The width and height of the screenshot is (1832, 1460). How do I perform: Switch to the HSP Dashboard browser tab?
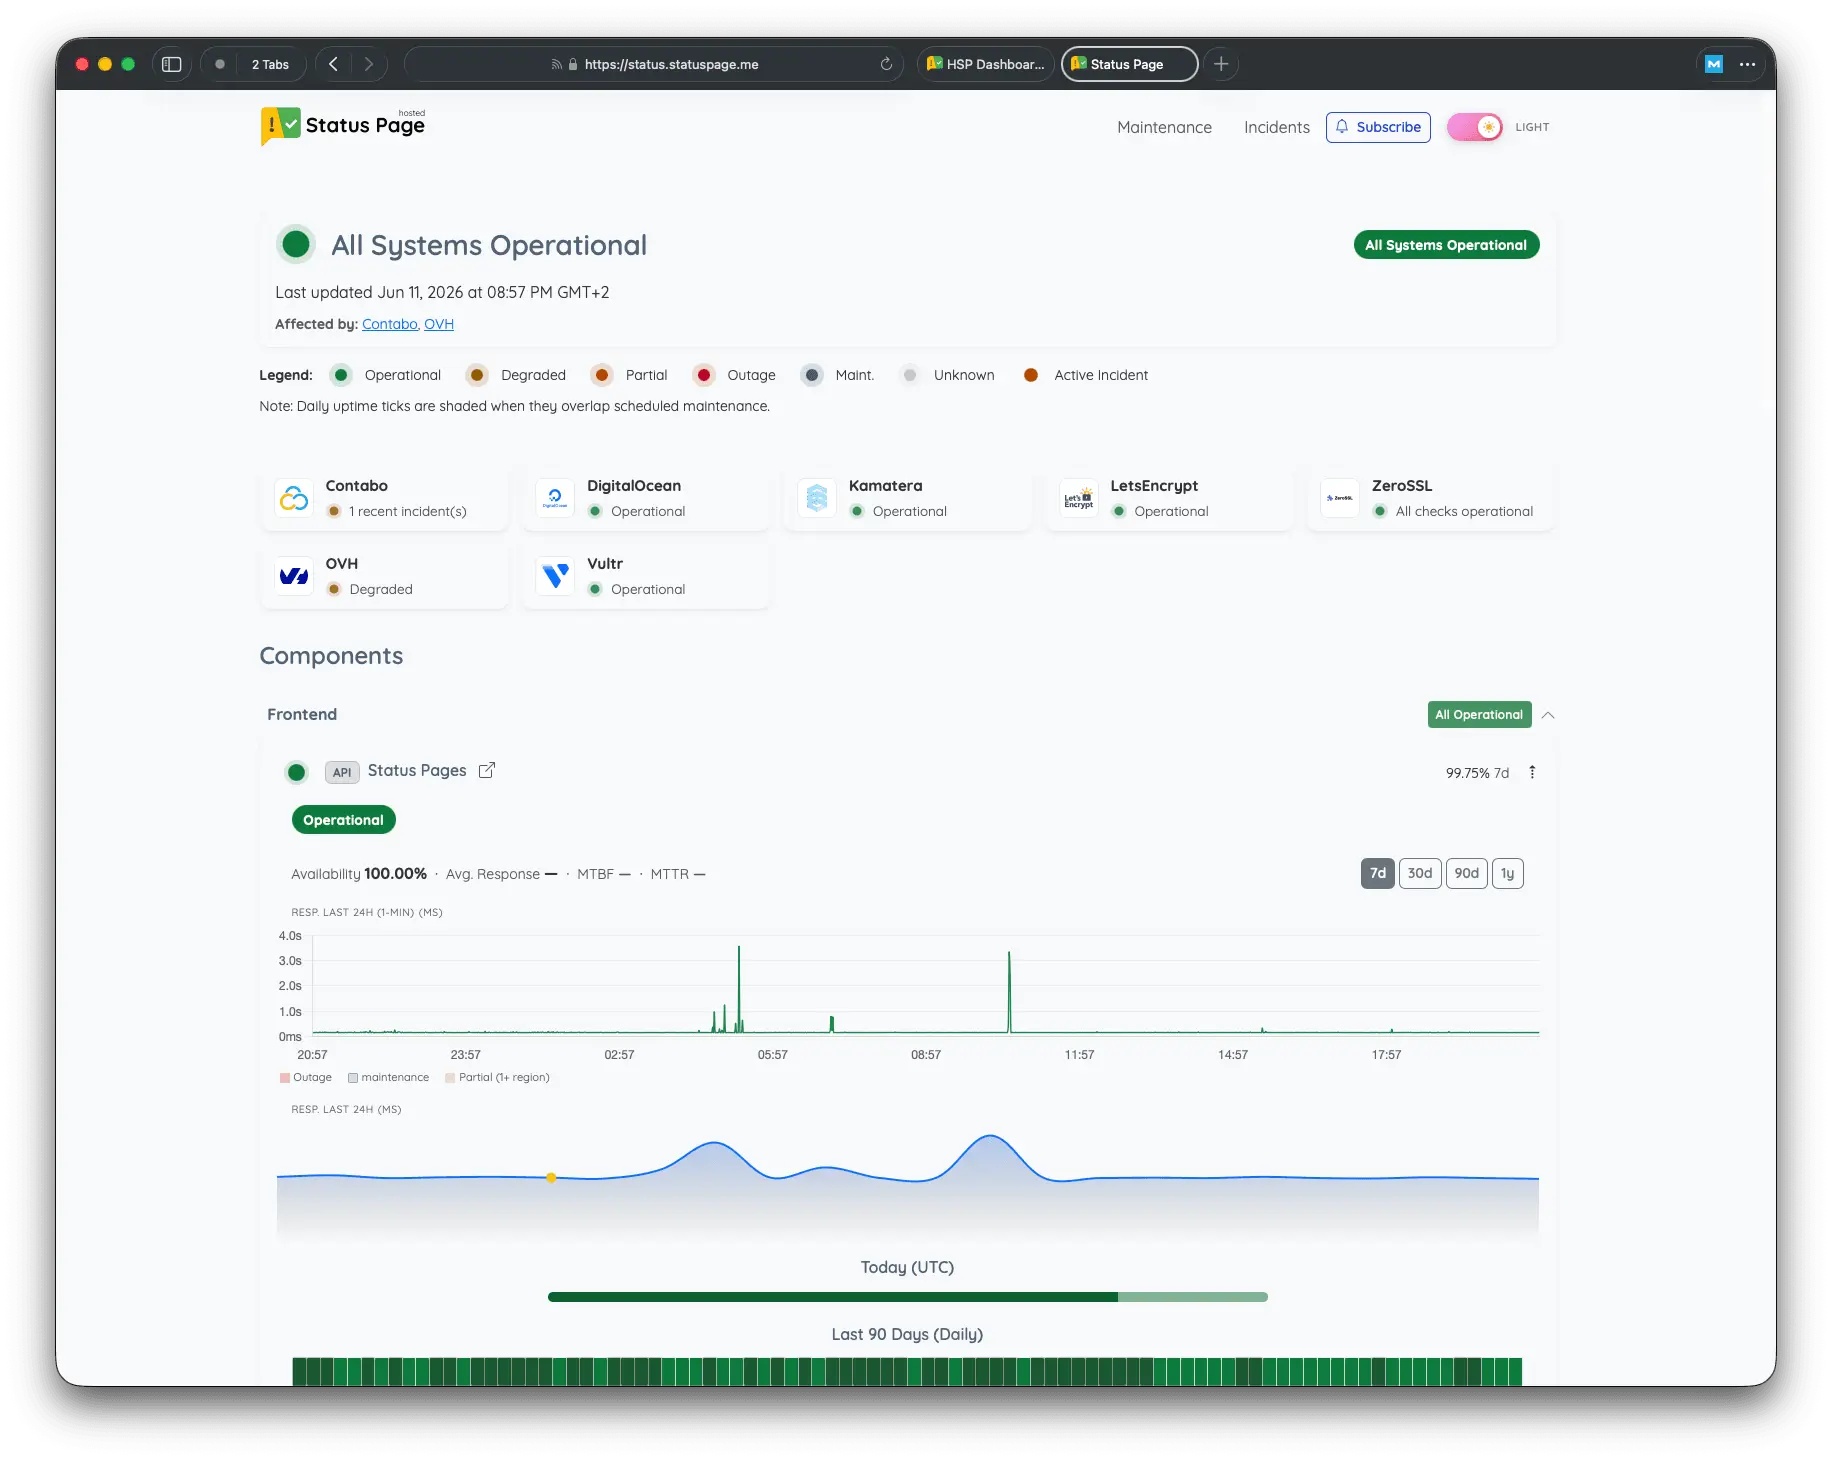pyautogui.click(x=985, y=64)
